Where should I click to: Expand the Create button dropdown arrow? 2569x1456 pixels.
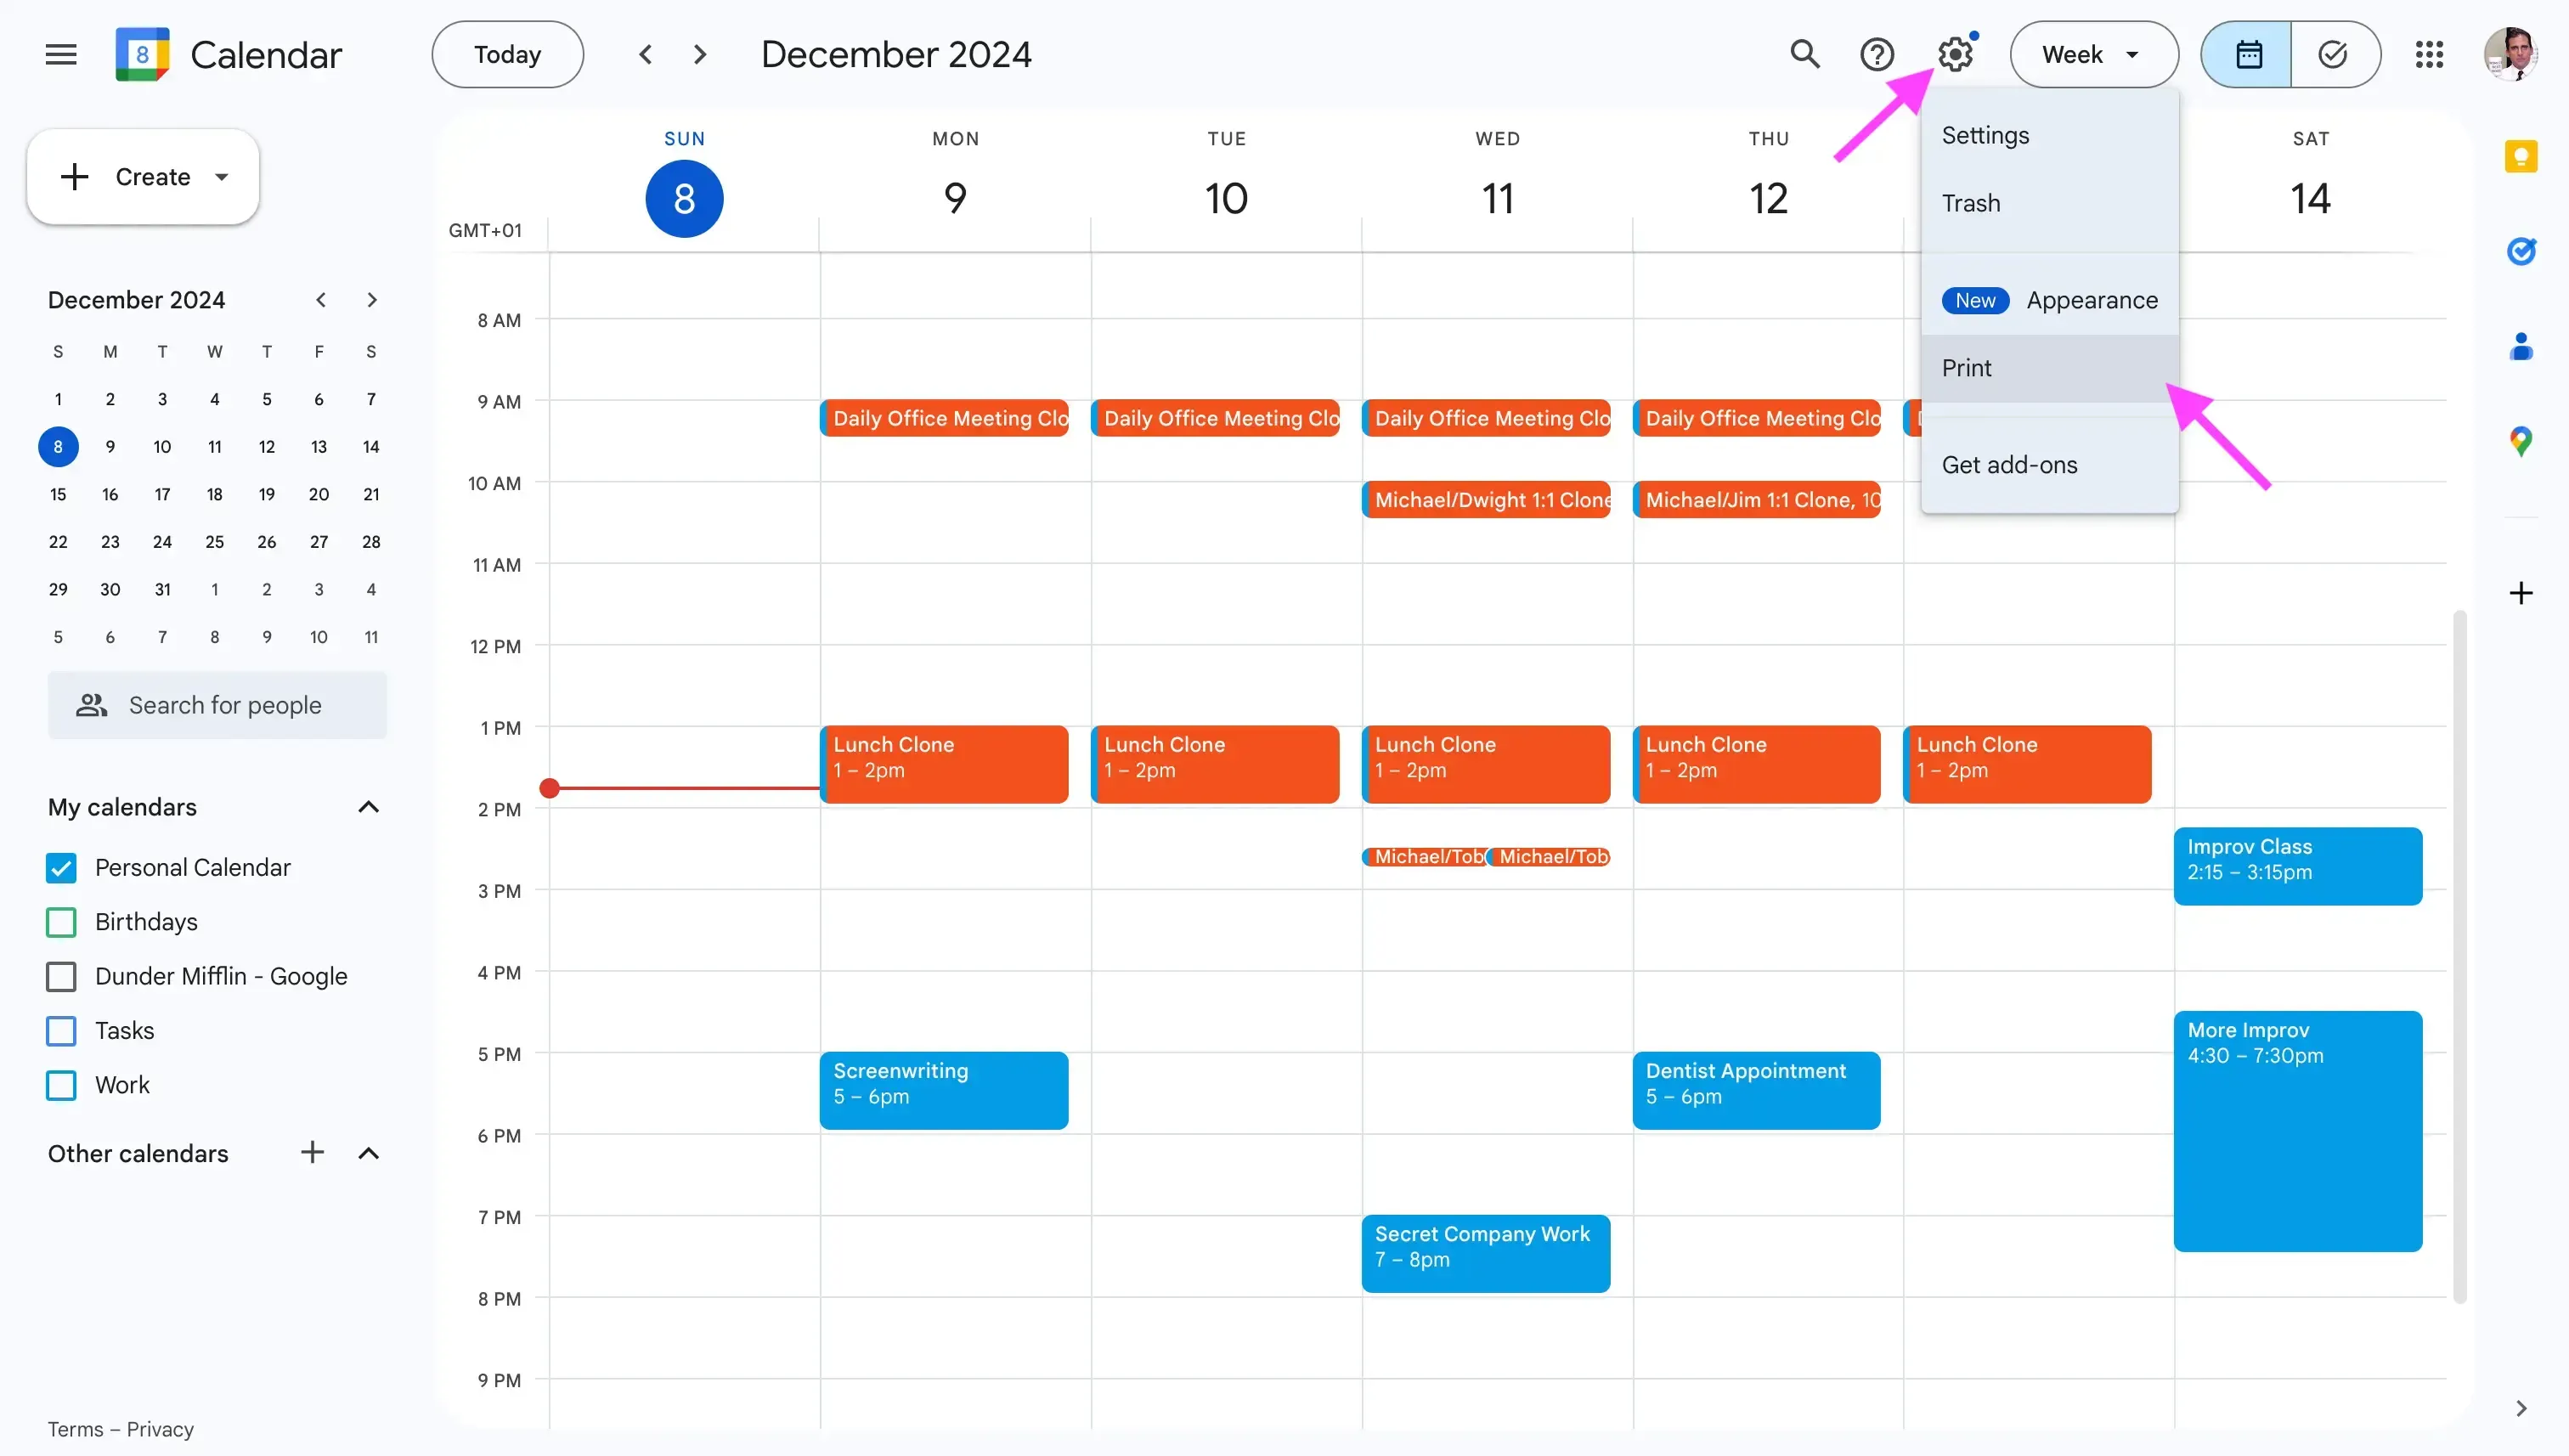tap(221, 176)
